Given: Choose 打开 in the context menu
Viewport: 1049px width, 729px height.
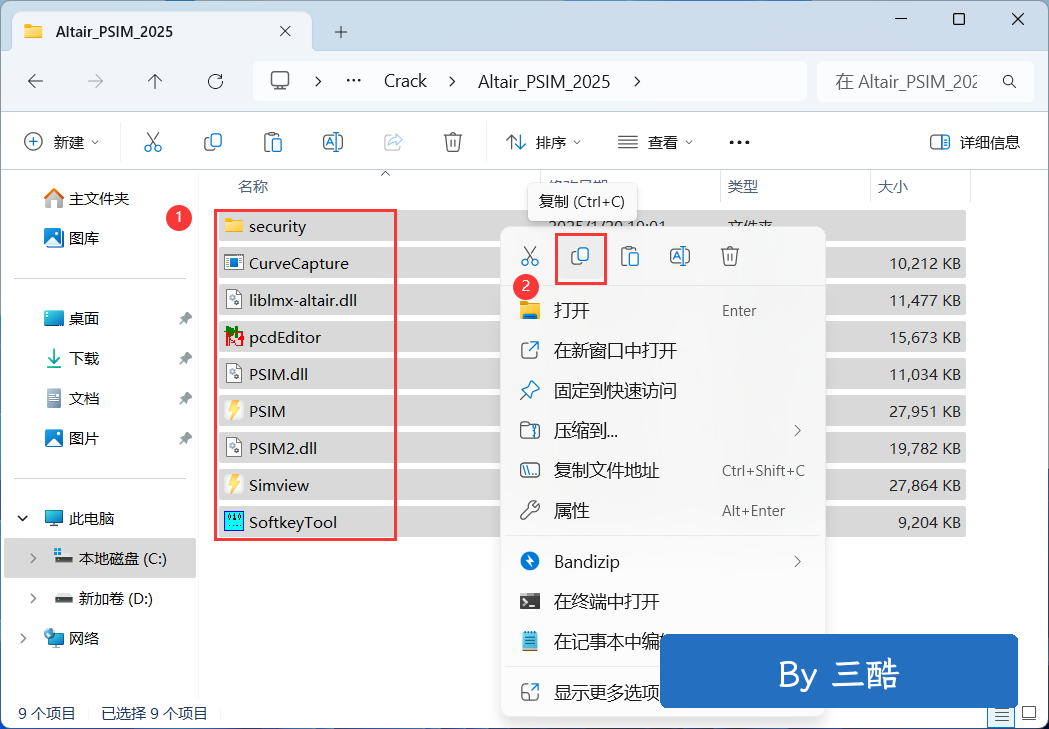Looking at the screenshot, I should (x=662, y=310).
